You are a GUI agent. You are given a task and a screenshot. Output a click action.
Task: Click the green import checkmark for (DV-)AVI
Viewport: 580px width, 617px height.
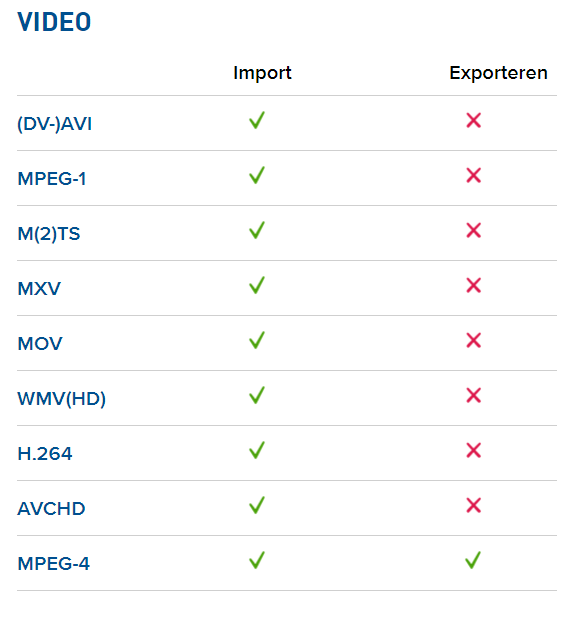click(257, 120)
